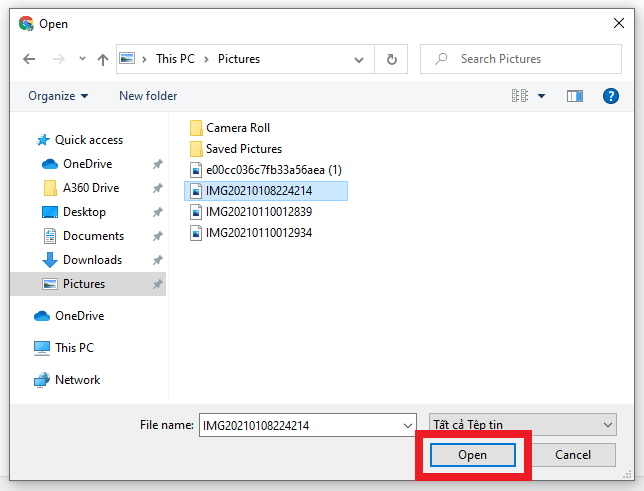Expand the address bar history dropdown
Image resolution: width=644 pixels, height=491 pixels.
coord(359,60)
